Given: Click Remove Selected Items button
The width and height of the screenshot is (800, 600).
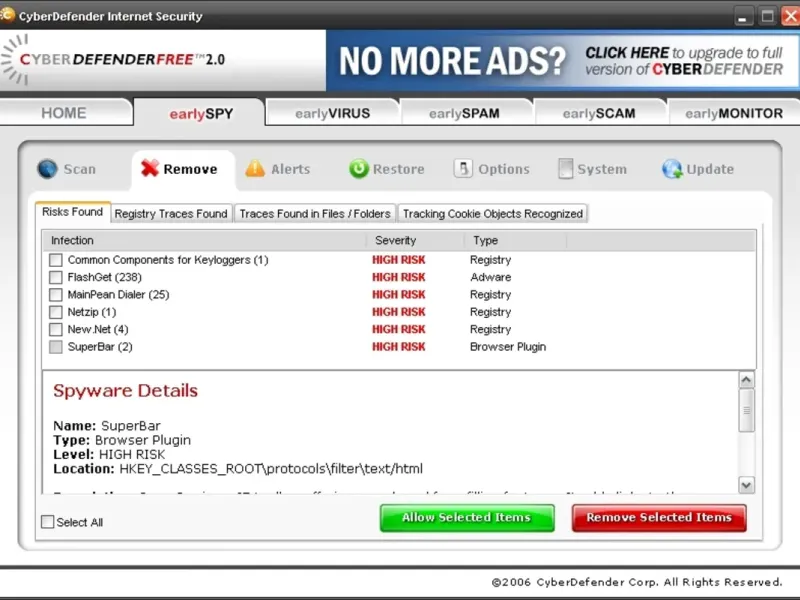Looking at the screenshot, I should (659, 518).
